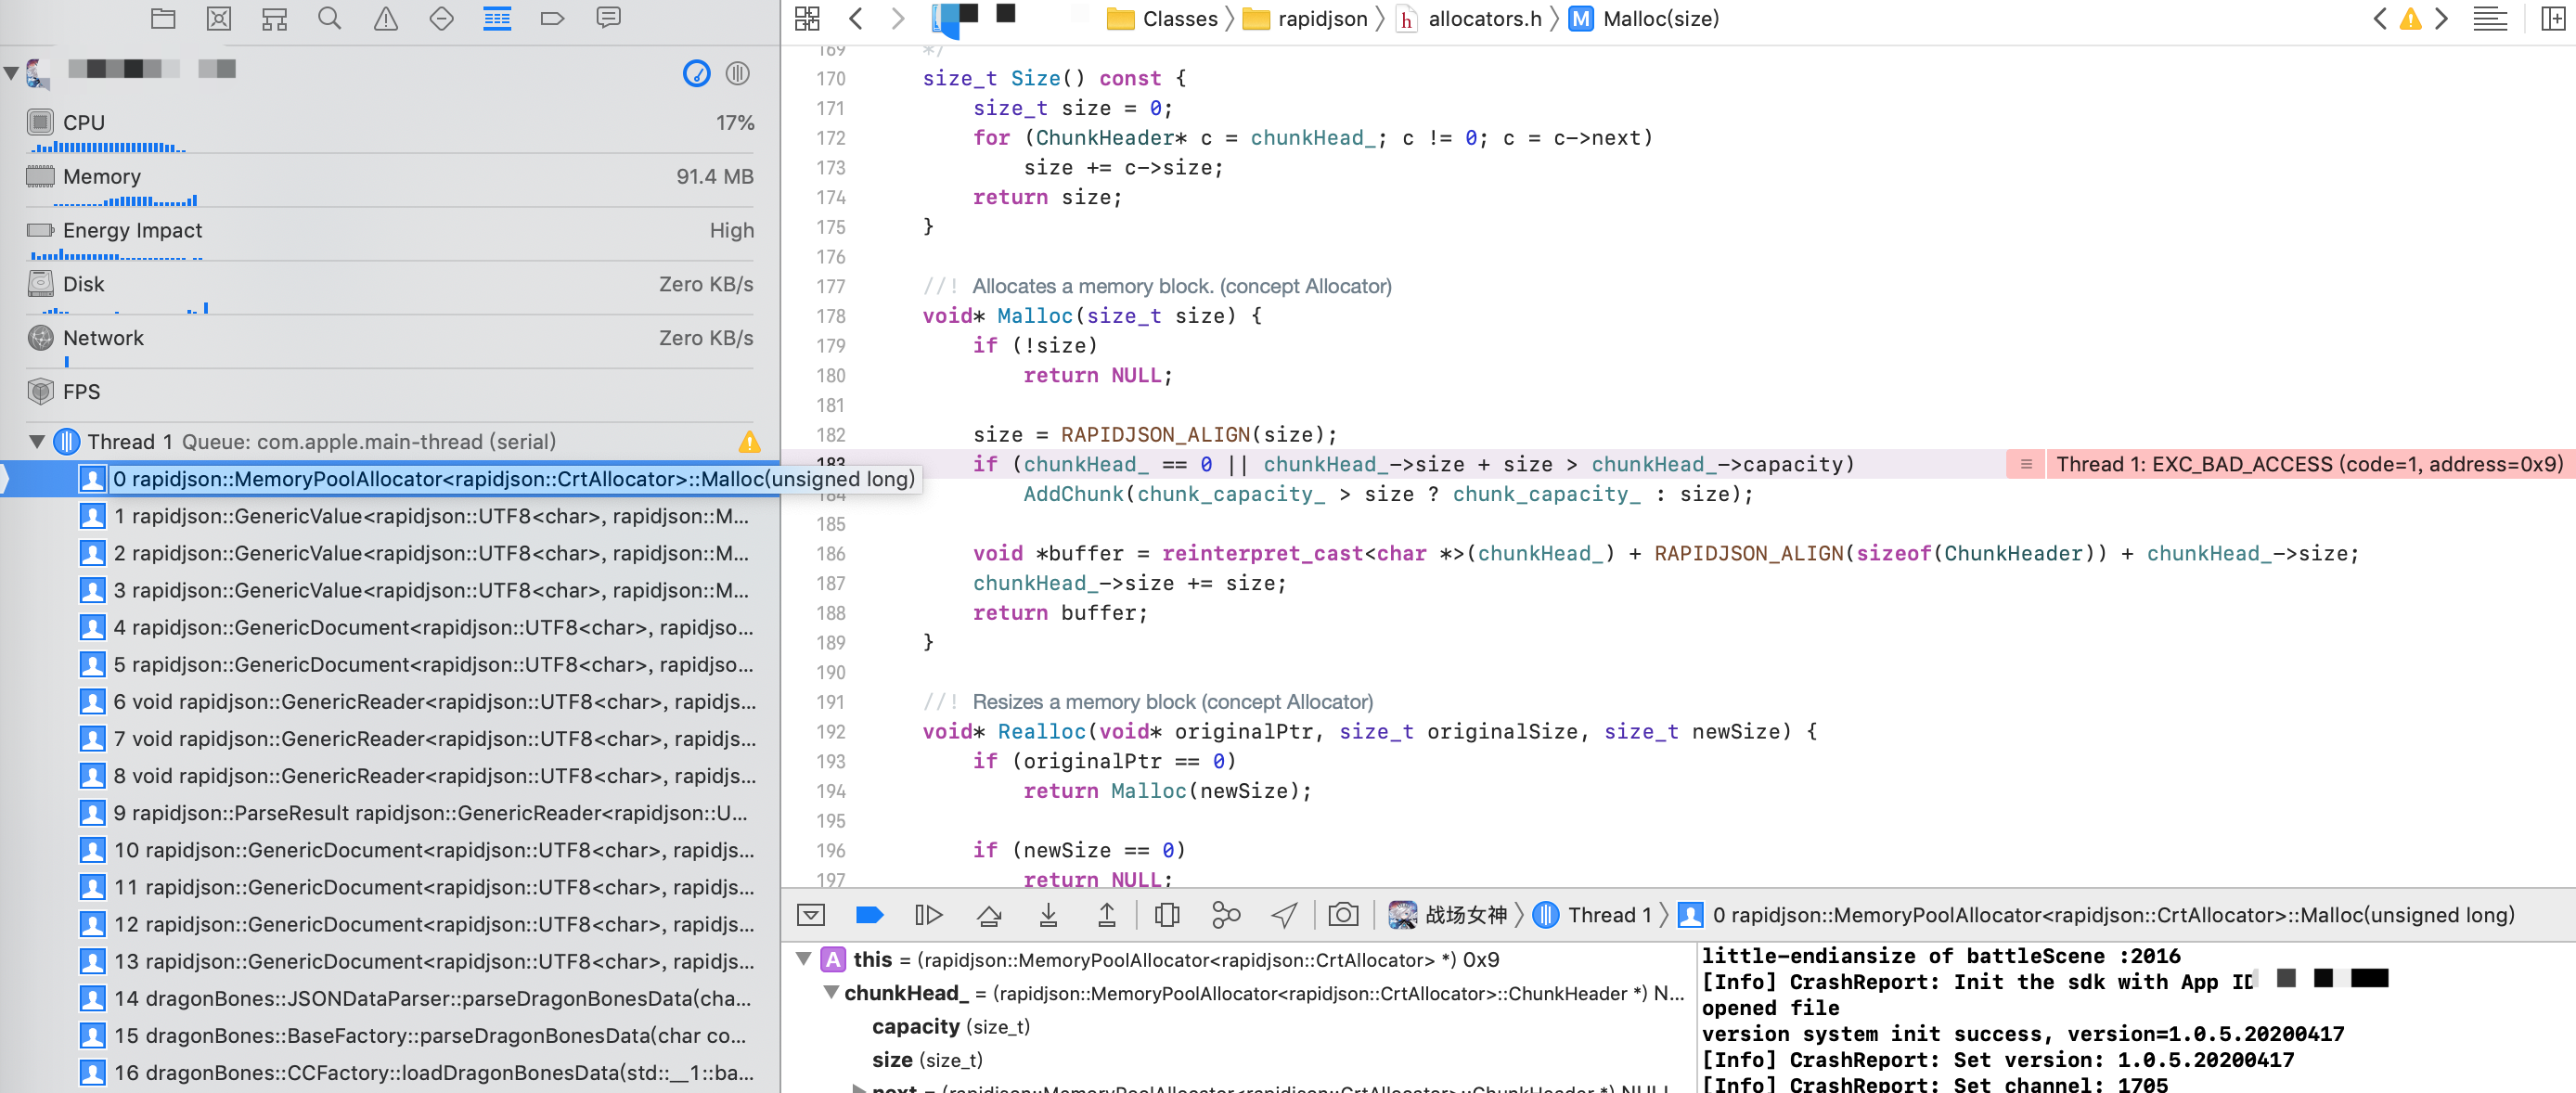The height and width of the screenshot is (1093, 2576).
Task: Select the Debug navigator tab
Action: pos(497,19)
